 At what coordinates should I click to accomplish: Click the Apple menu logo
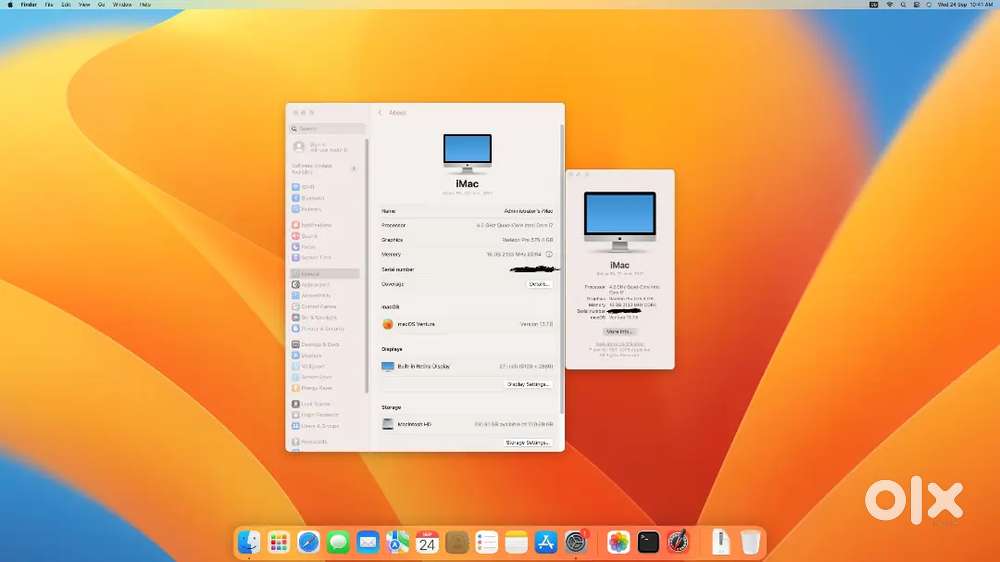[x=10, y=4]
